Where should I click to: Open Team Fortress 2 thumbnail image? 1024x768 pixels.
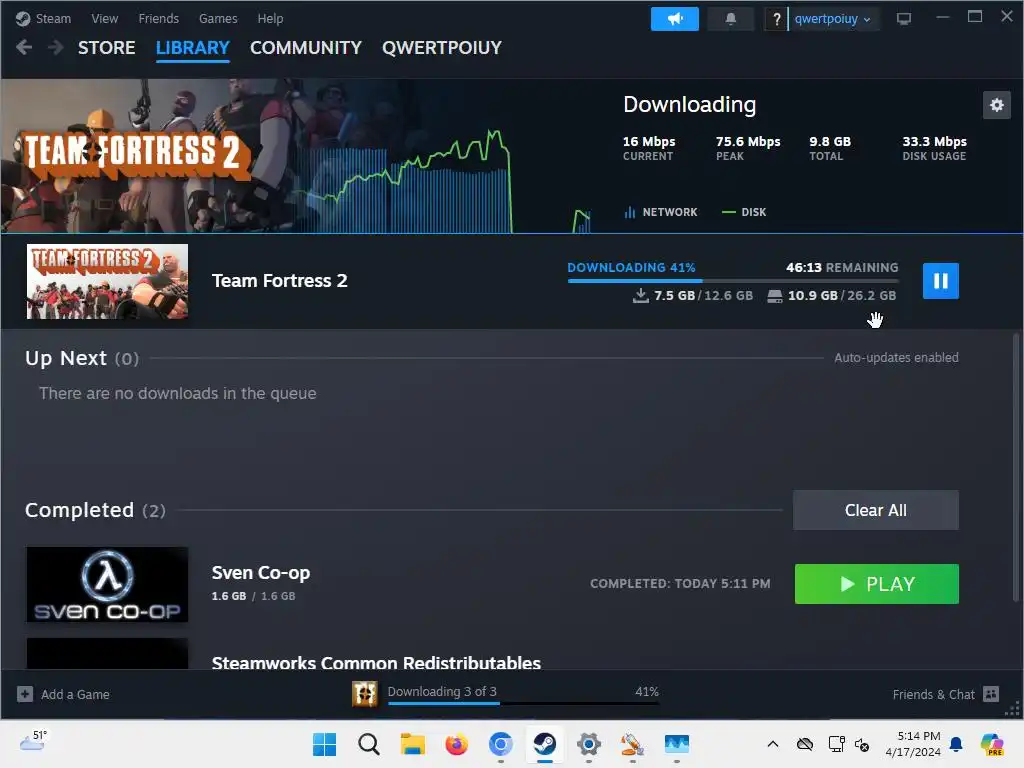(107, 281)
